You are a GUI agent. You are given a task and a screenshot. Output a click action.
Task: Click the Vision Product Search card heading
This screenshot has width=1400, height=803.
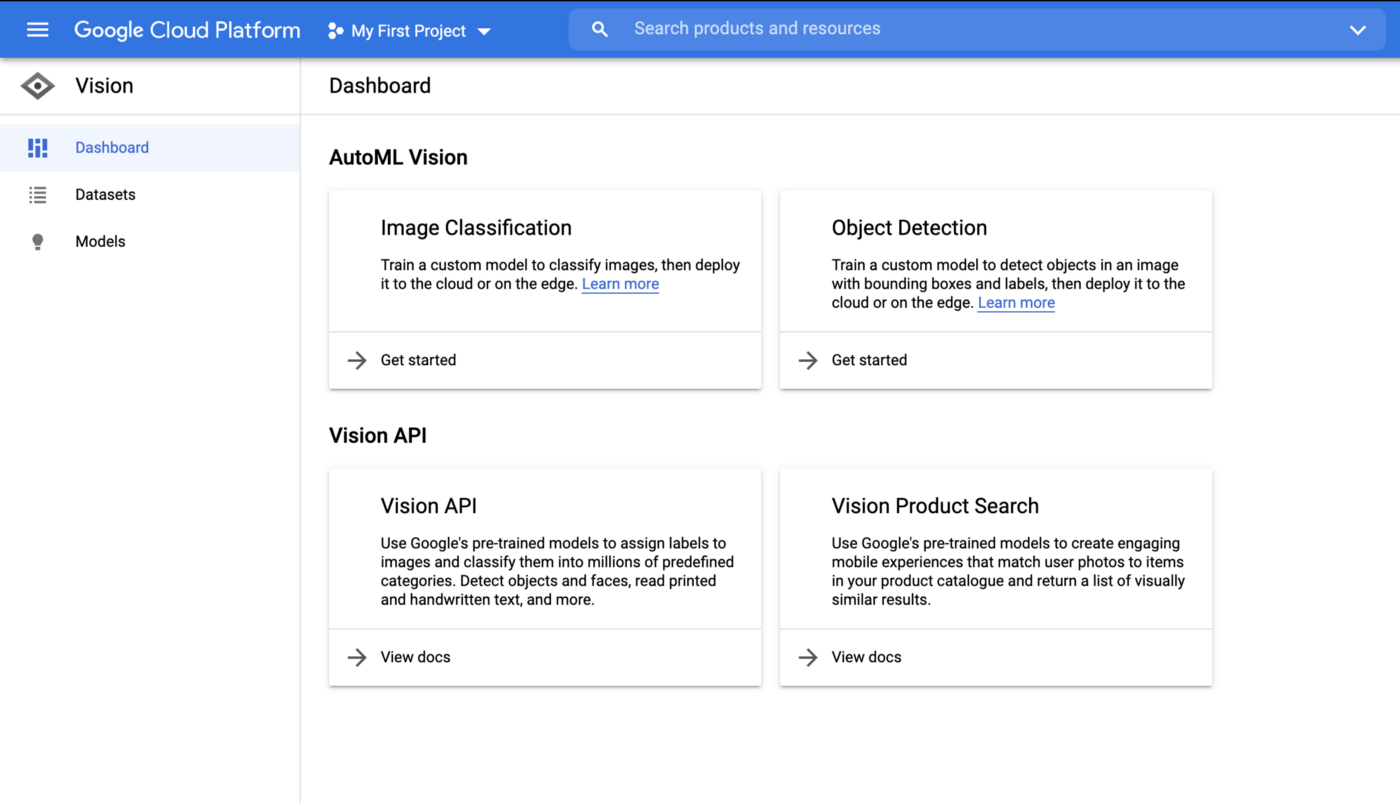pos(935,506)
